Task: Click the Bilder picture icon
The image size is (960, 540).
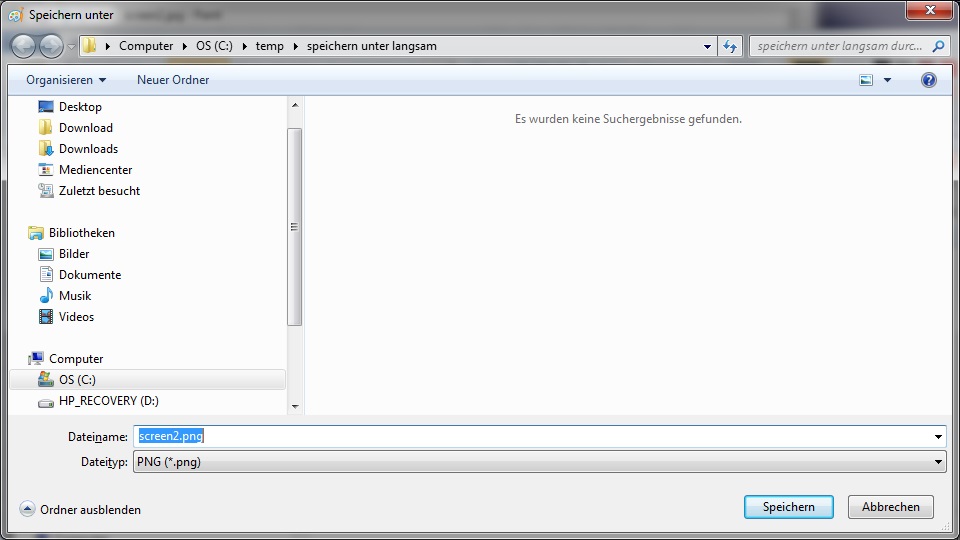Action: 46,254
